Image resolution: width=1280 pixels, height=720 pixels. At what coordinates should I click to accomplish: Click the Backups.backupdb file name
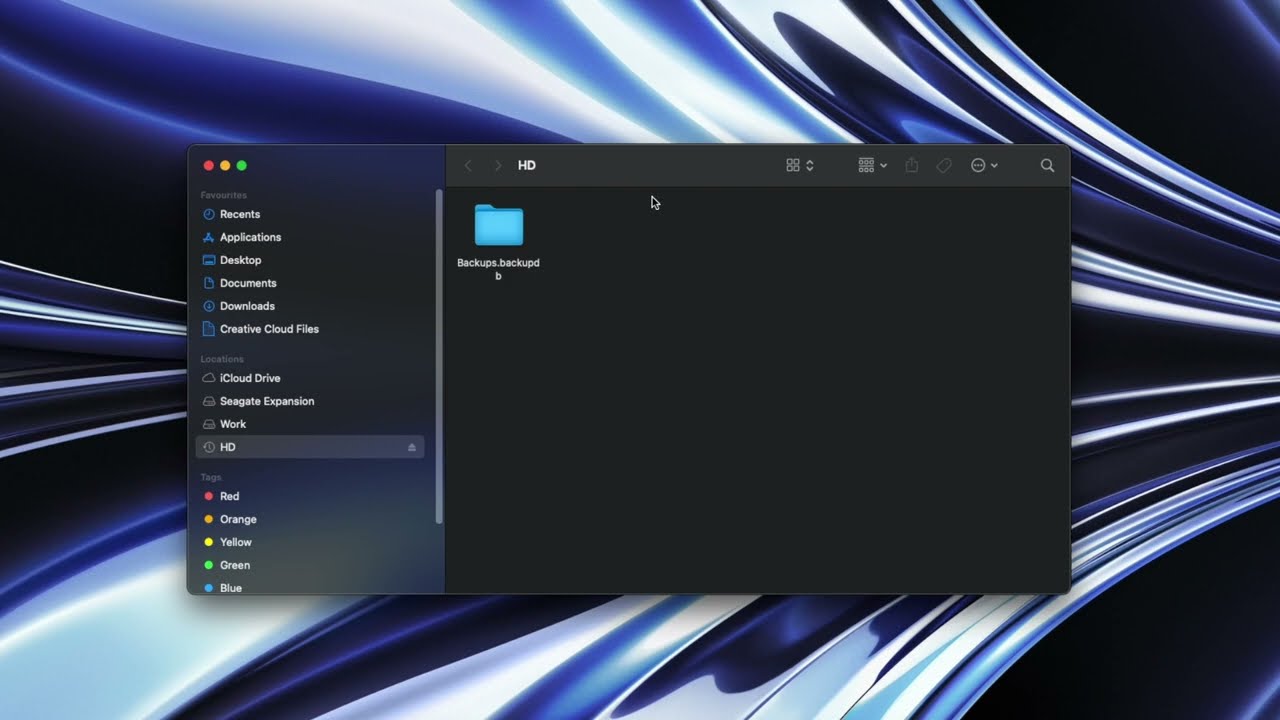(498, 269)
